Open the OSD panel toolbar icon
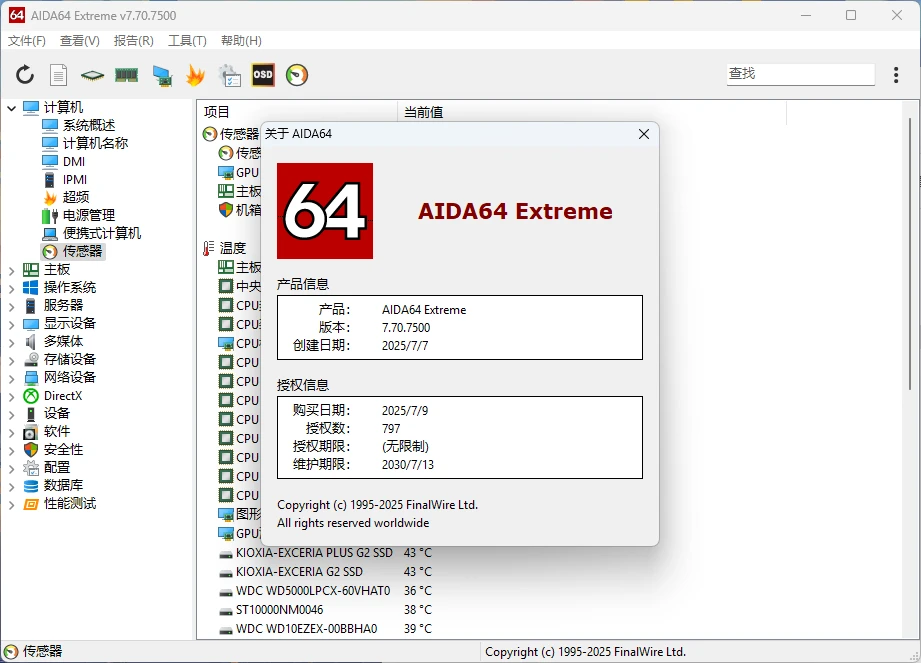This screenshot has width=921, height=663. 263,75
